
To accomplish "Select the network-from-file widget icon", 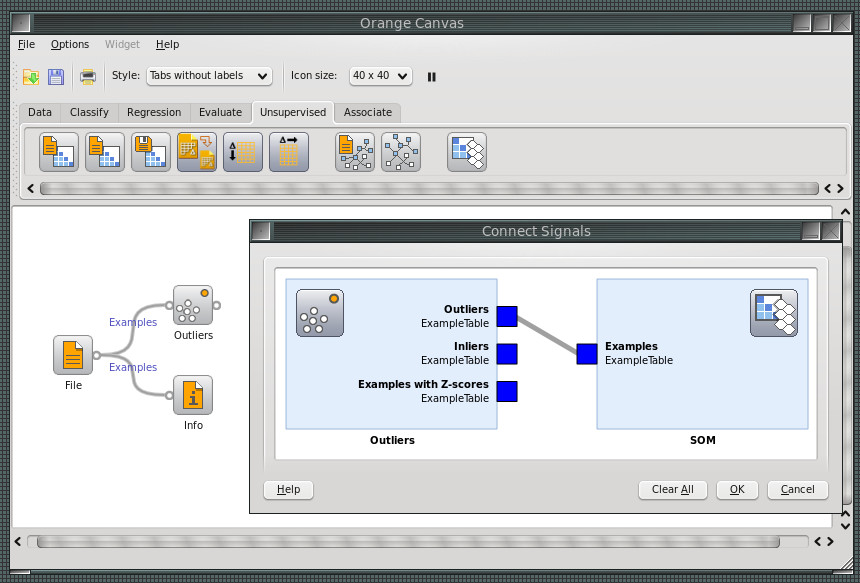I will pos(355,152).
